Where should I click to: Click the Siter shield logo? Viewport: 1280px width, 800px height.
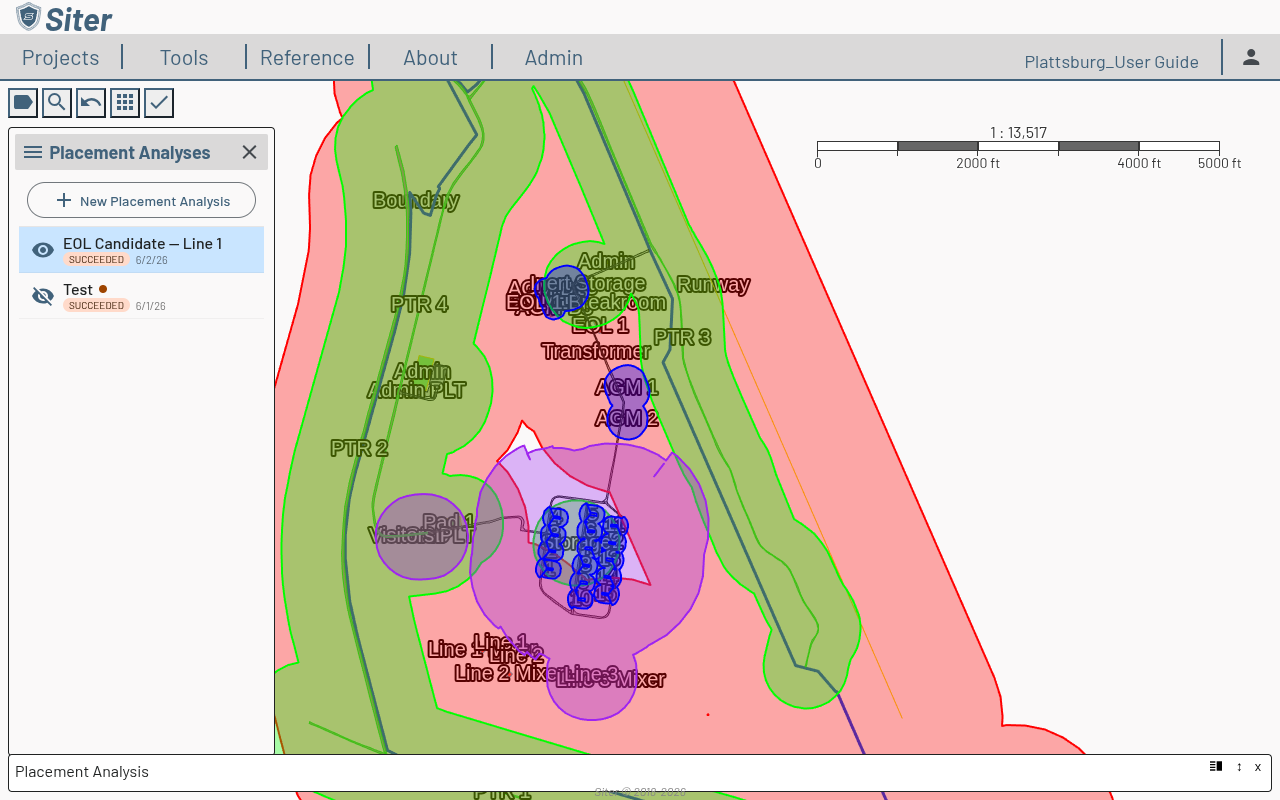click(x=29, y=17)
